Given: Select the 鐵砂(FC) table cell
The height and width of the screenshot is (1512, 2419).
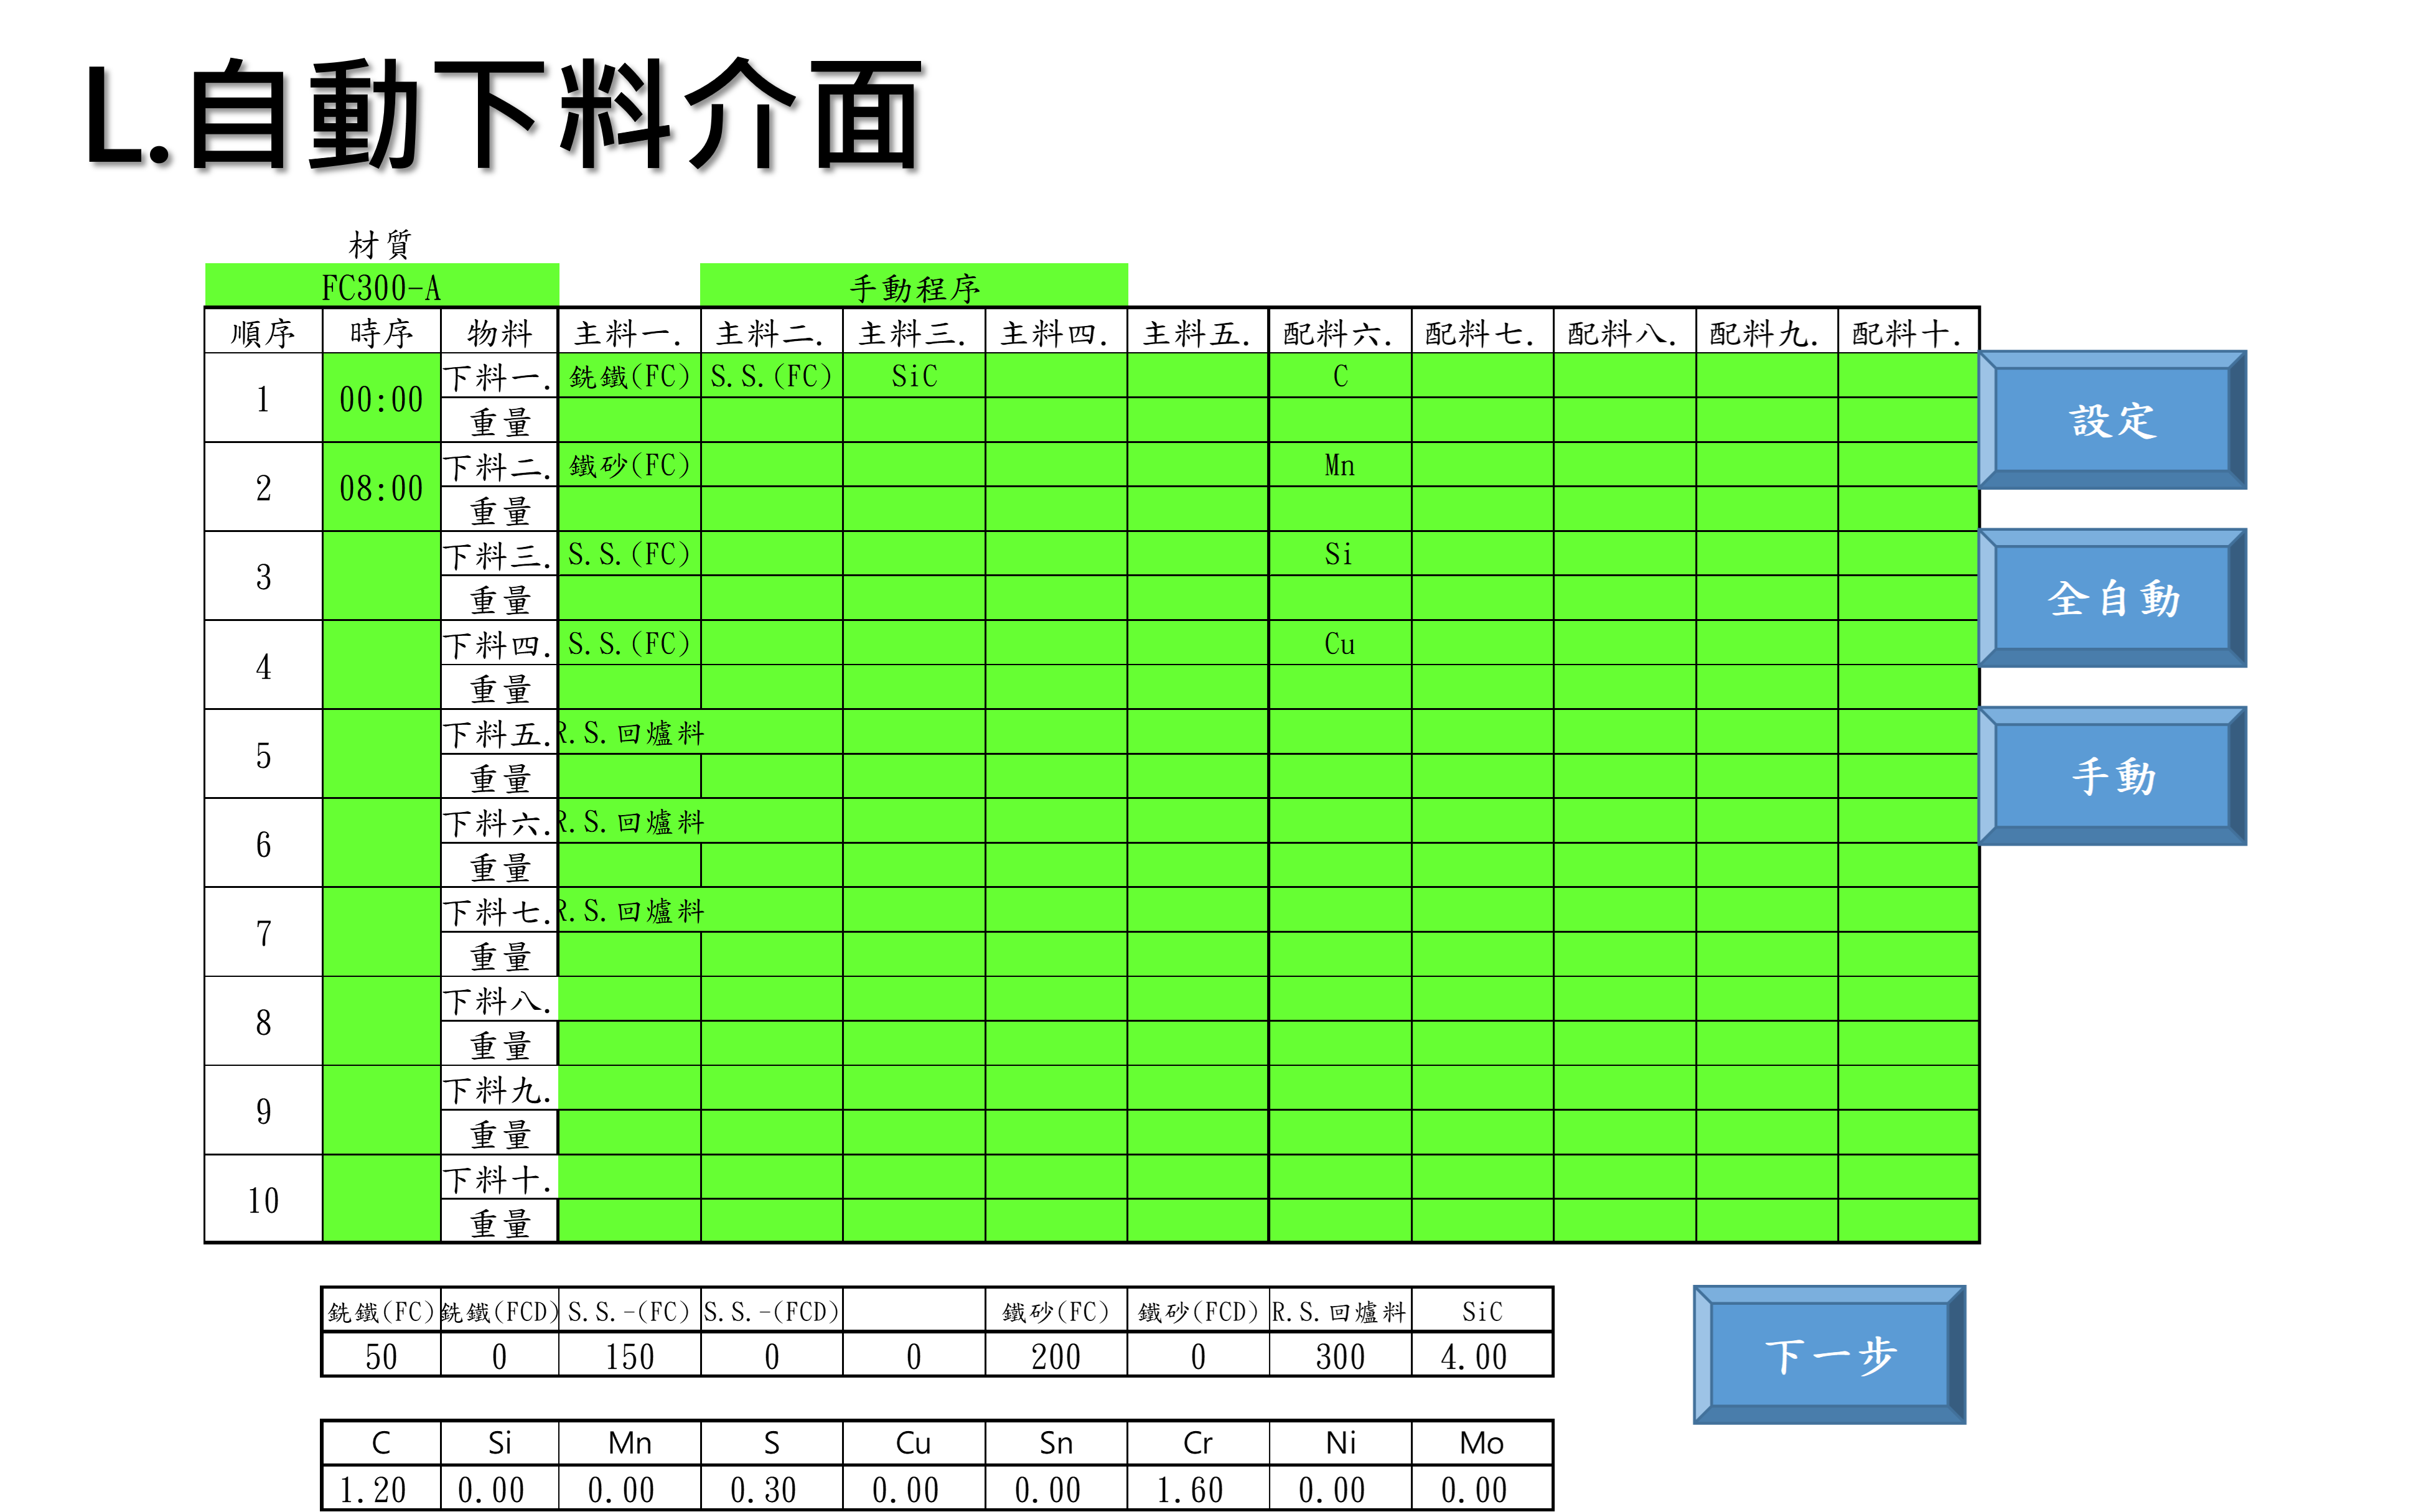Looking at the screenshot, I should click(630, 465).
